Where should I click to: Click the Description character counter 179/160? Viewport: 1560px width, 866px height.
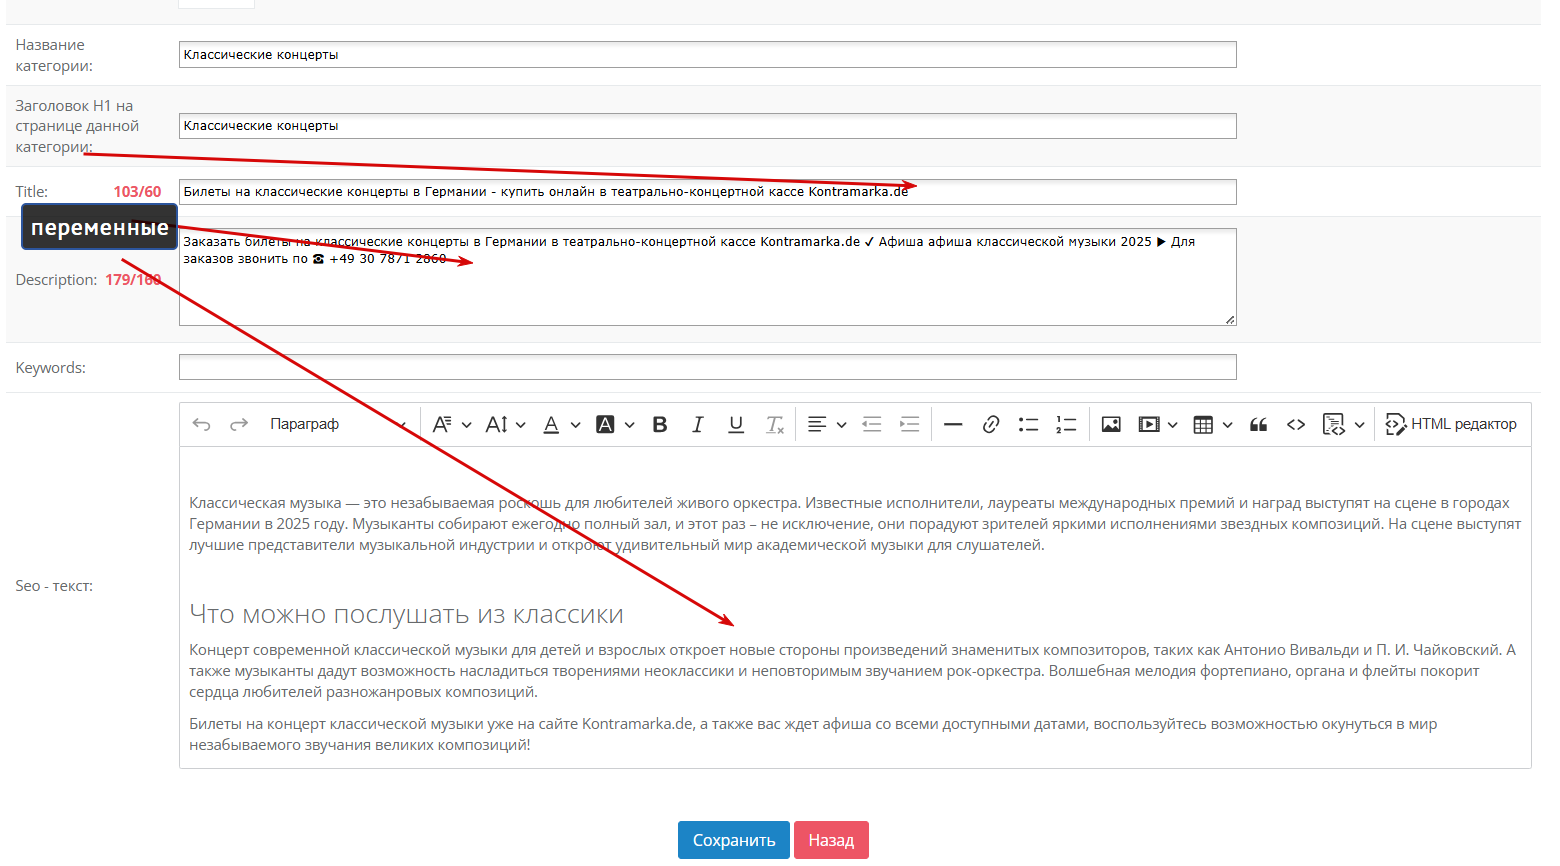click(x=133, y=280)
